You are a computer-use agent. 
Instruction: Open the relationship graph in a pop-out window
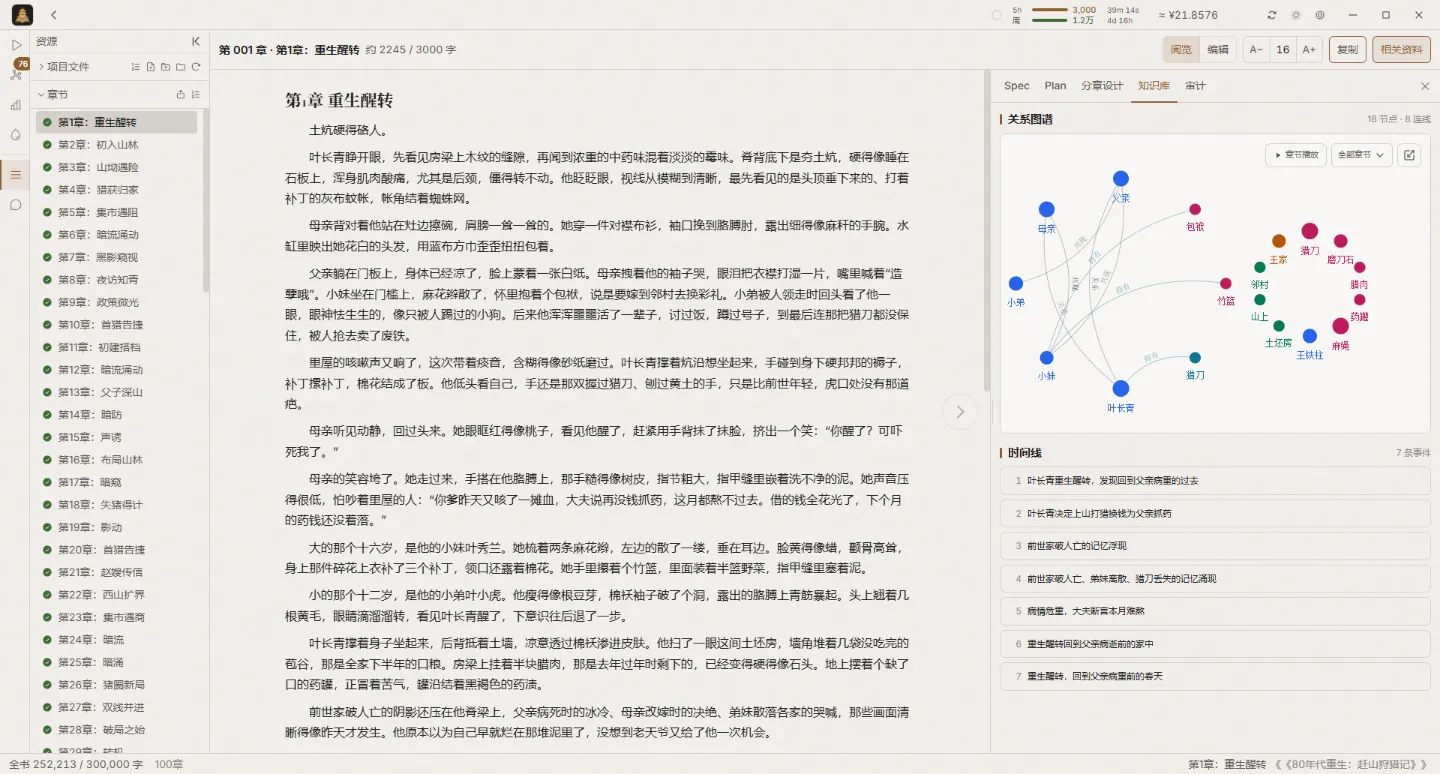click(x=1409, y=155)
